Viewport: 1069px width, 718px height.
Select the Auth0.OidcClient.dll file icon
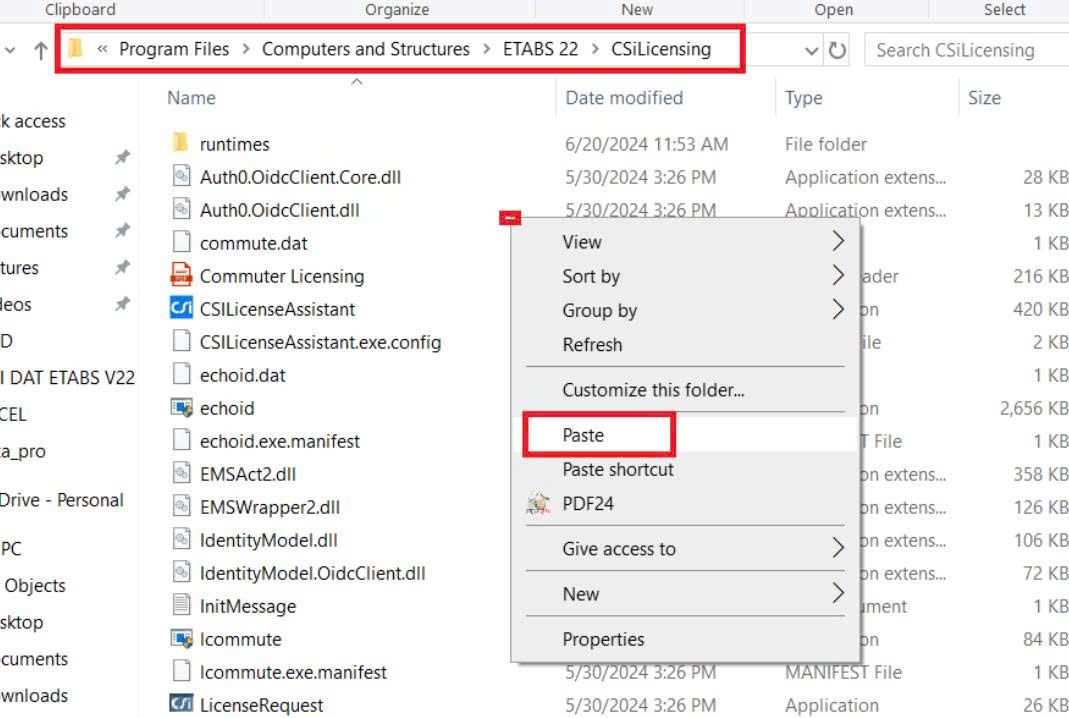coord(181,209)
